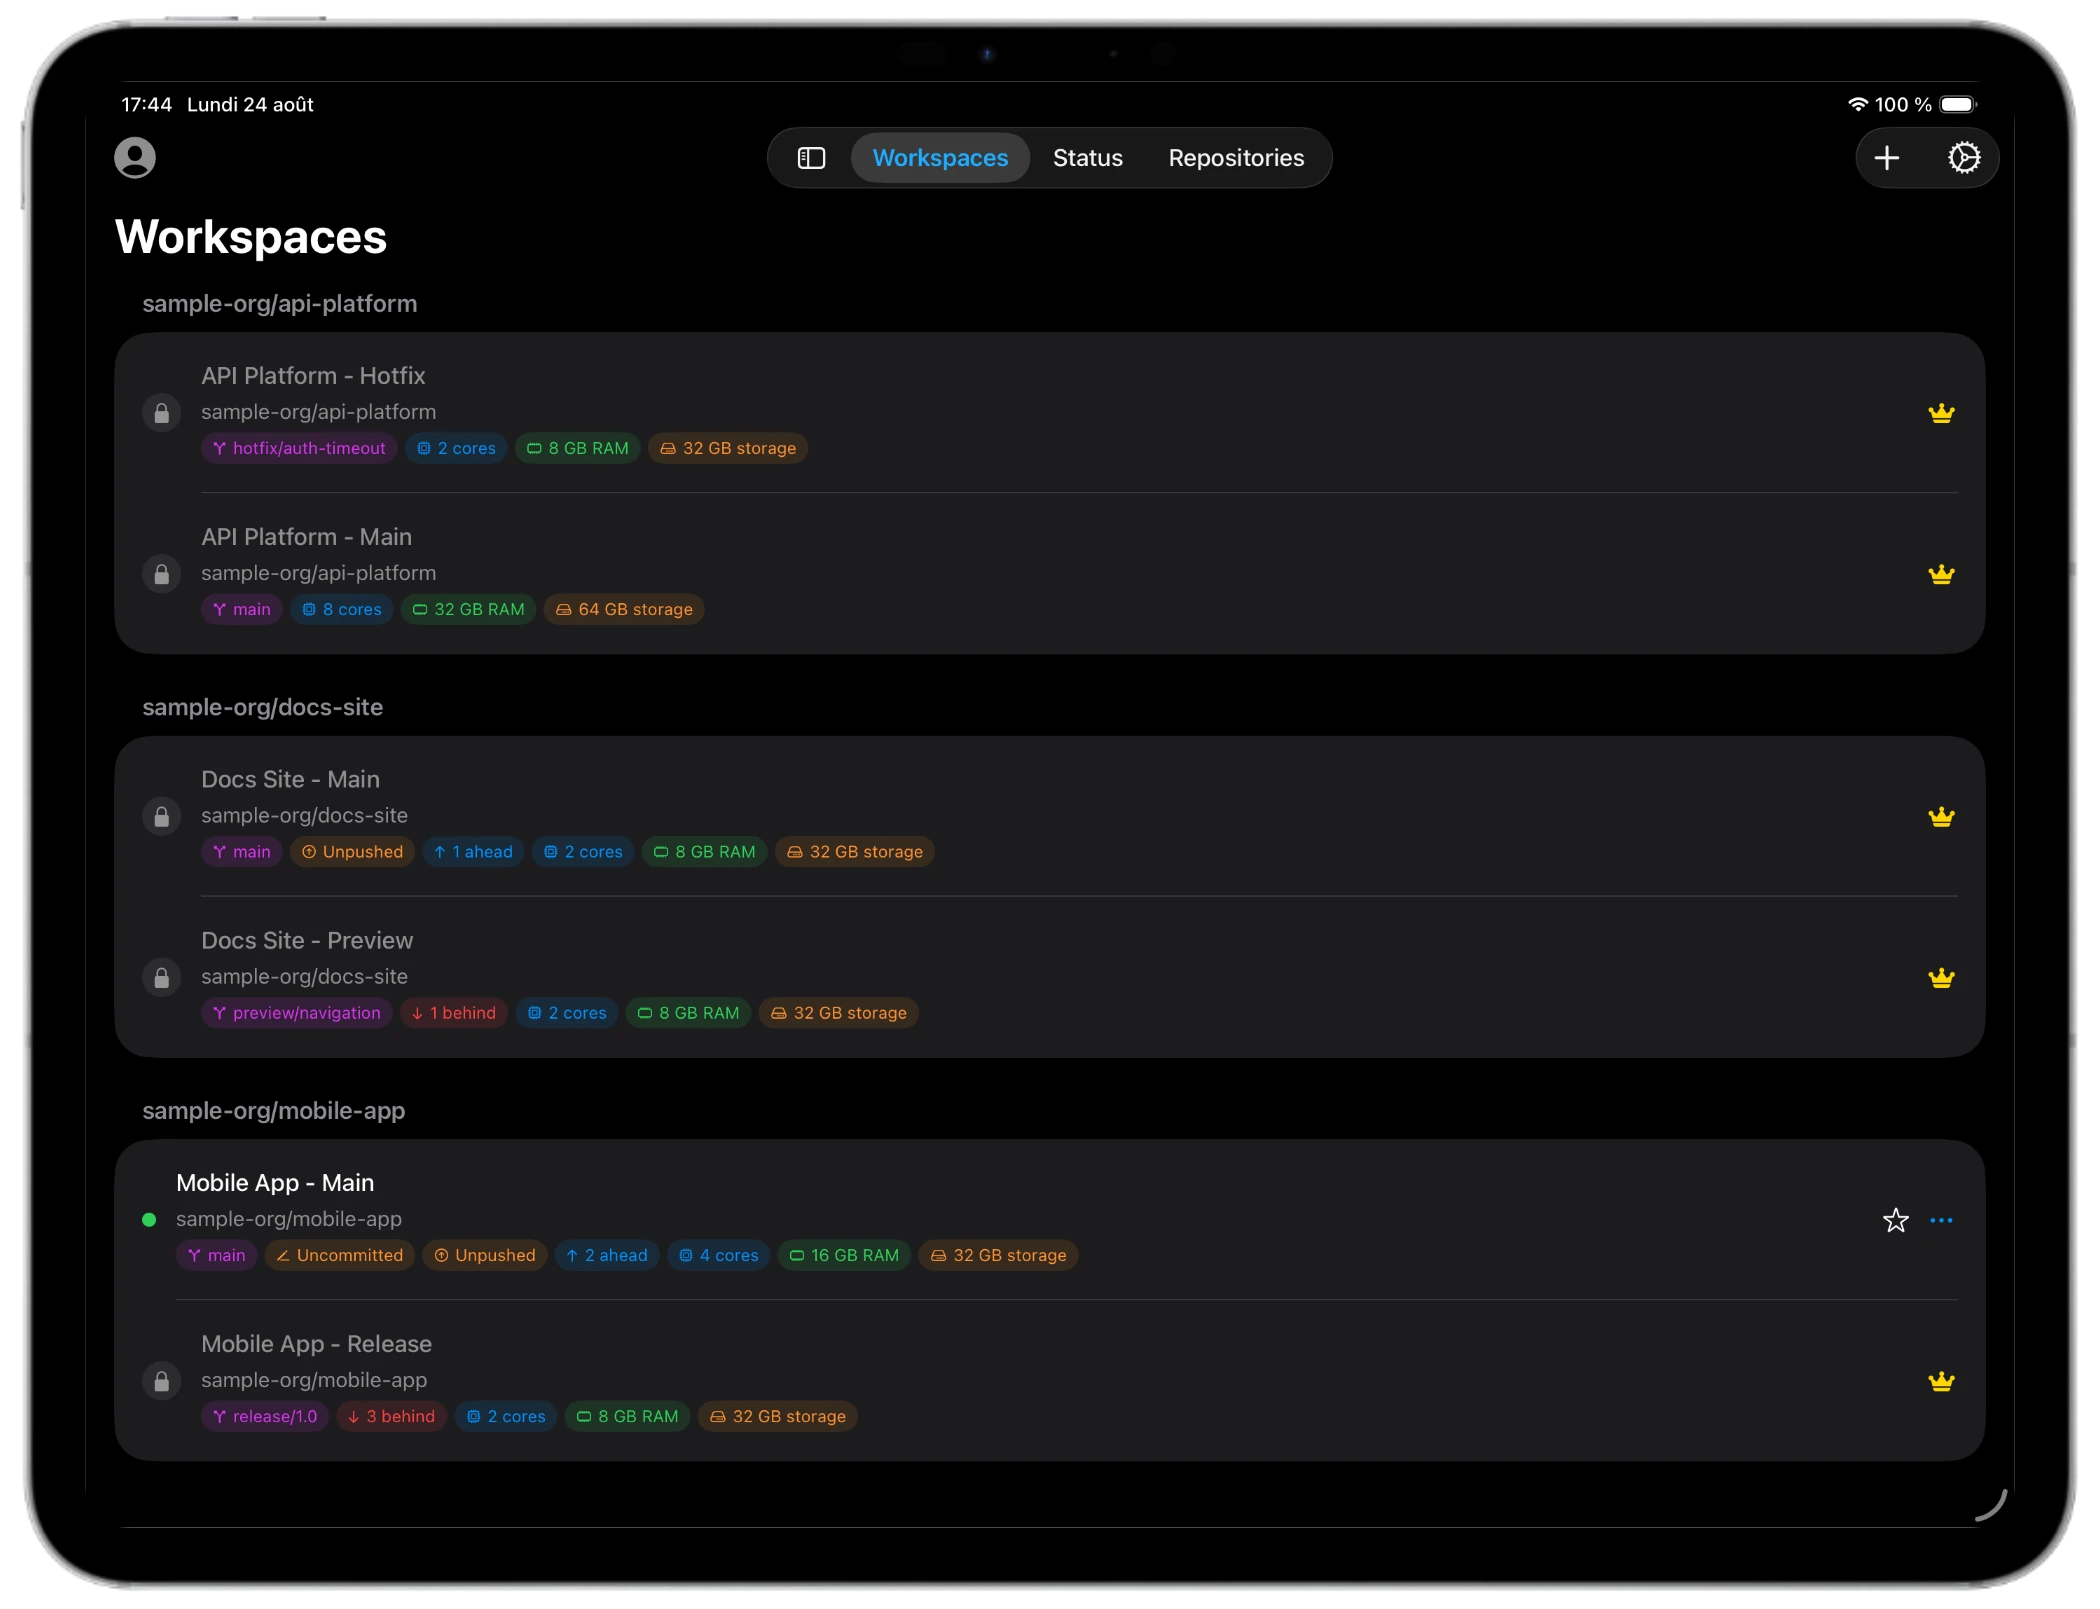Click crown icon on API Platform - Main
The image size is (2100, 1609).
coord(1941,574)
